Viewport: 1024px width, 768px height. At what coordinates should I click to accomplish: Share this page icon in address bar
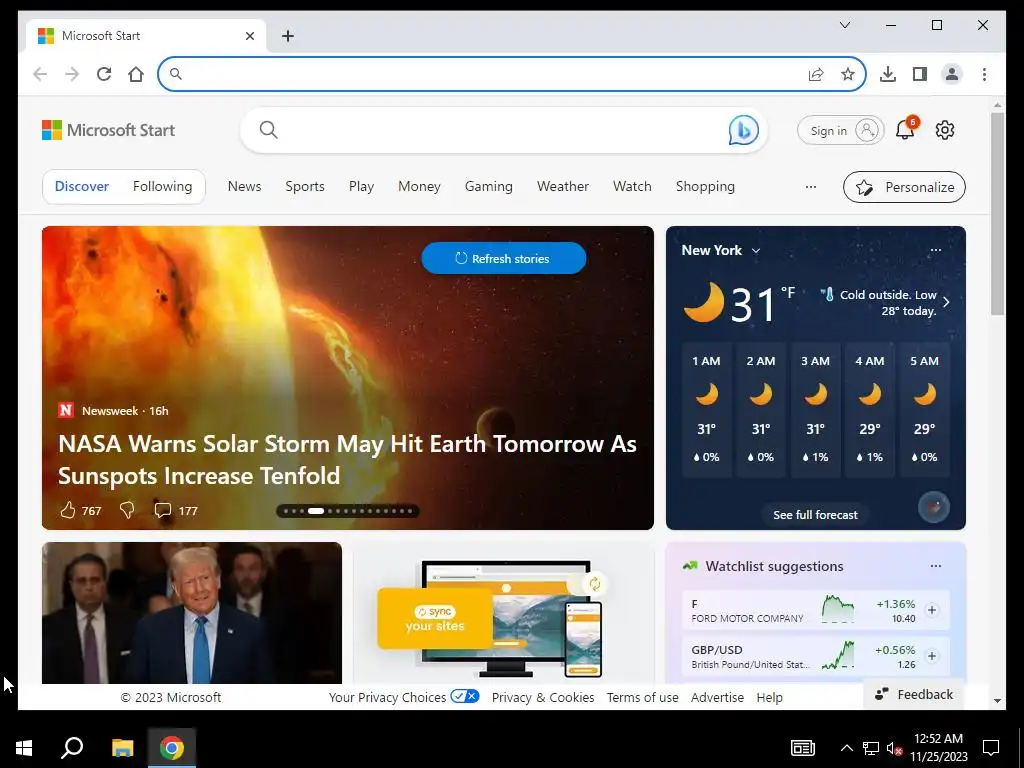[x=816, y=74]
